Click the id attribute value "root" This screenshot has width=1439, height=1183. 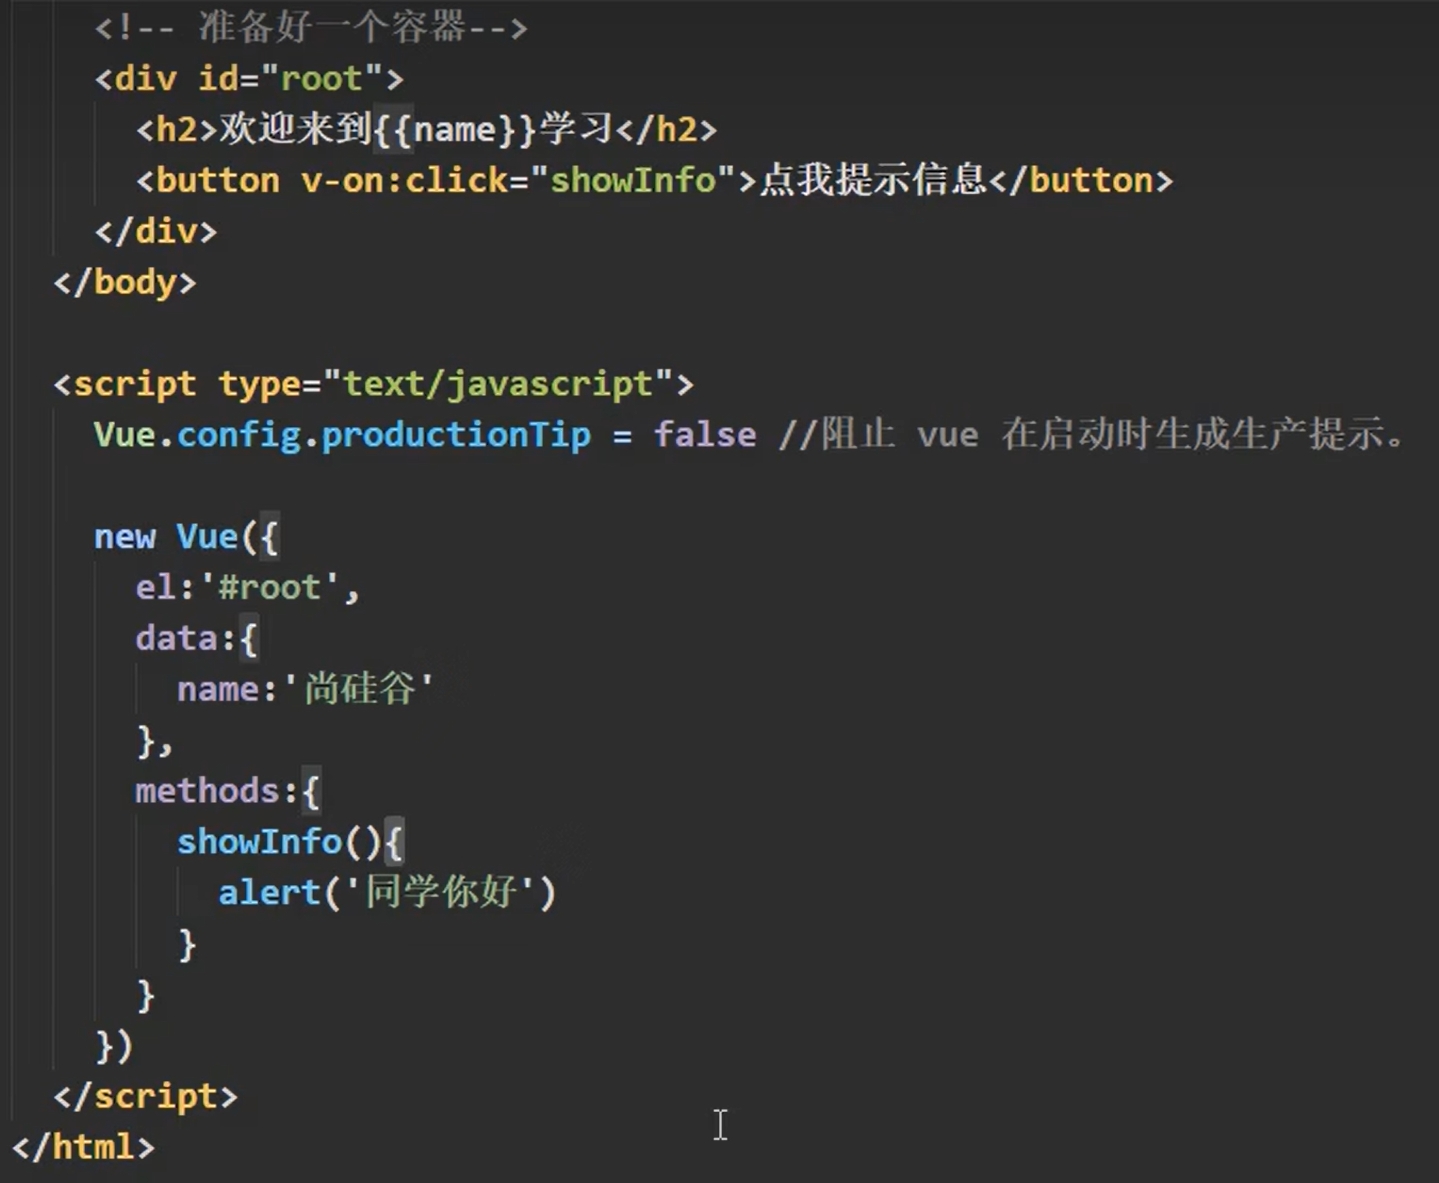coord(322,78)
